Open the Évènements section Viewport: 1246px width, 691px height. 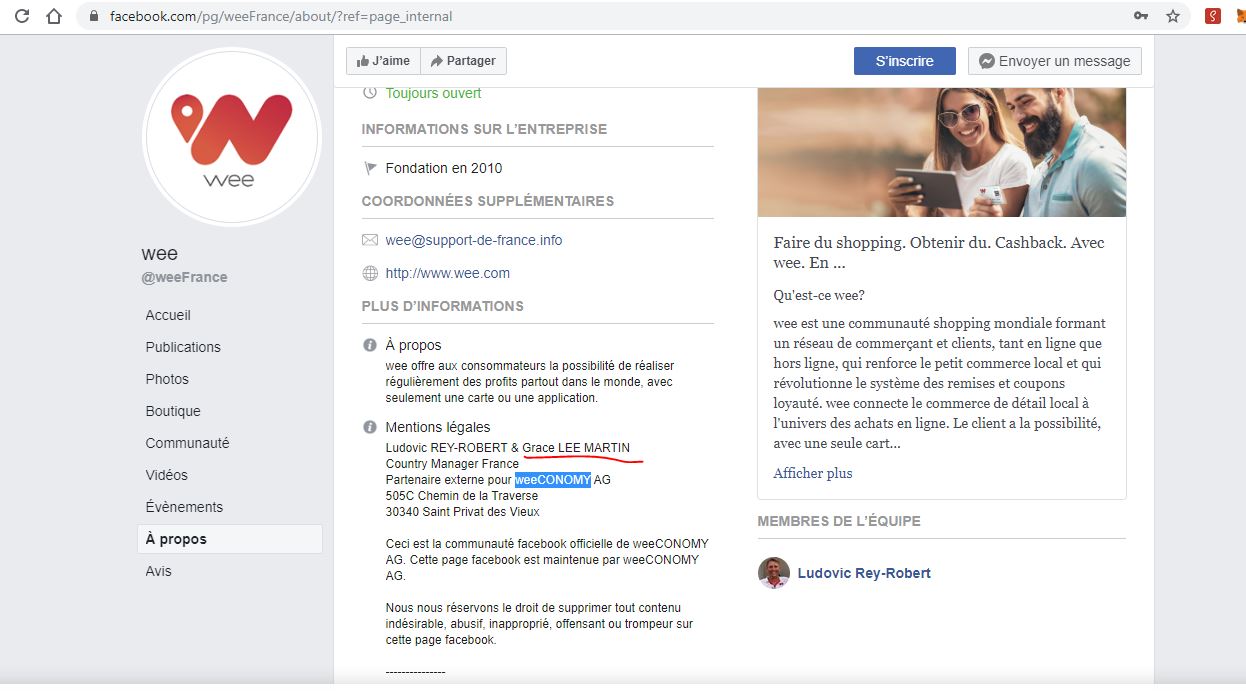(184, 507)
